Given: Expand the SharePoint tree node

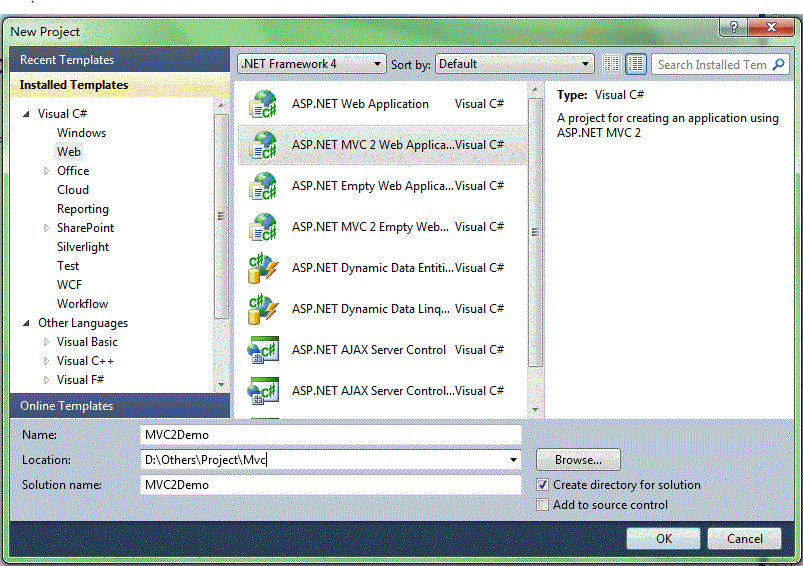Looking at the screenshot, I should (x=46, y=228).
